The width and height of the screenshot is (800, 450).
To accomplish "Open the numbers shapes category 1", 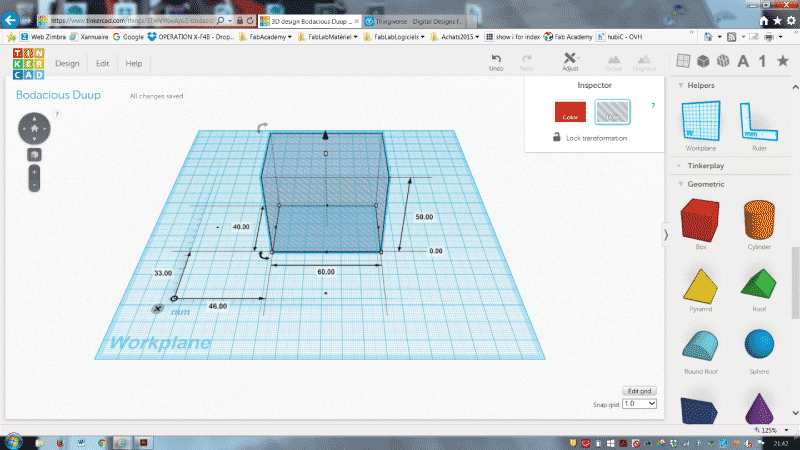I will click(x=762, y=61).
